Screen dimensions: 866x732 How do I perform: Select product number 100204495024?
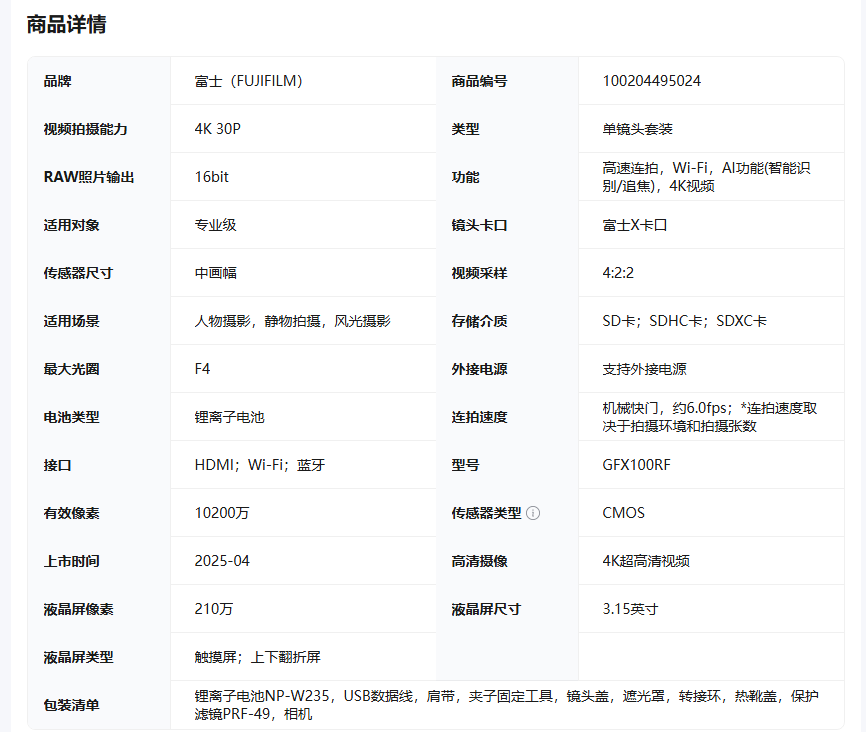[x=652, y=81]
